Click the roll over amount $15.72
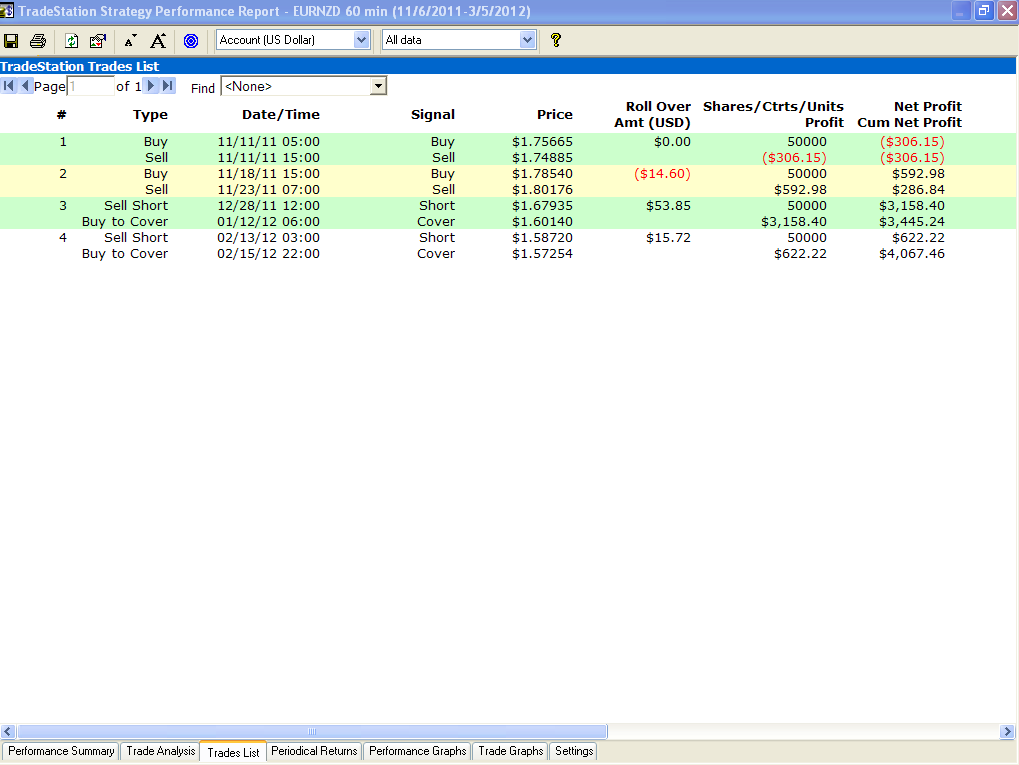The image size is (1019, 765). (x=668, y=237)
